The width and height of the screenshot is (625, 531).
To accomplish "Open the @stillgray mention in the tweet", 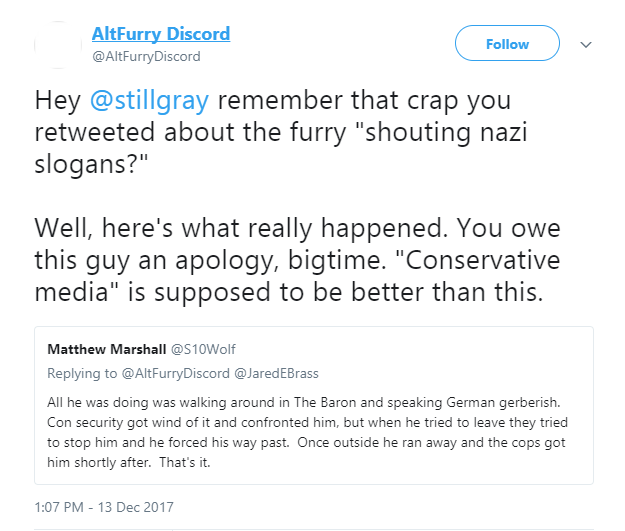I will tap(149, 100).
